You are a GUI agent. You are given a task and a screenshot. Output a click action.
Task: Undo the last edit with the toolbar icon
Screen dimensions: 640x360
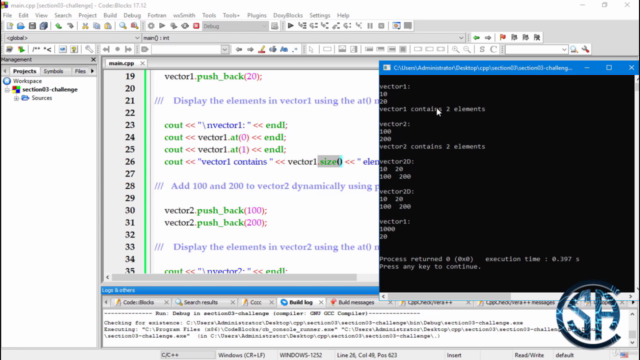click(x=59, y=26)
